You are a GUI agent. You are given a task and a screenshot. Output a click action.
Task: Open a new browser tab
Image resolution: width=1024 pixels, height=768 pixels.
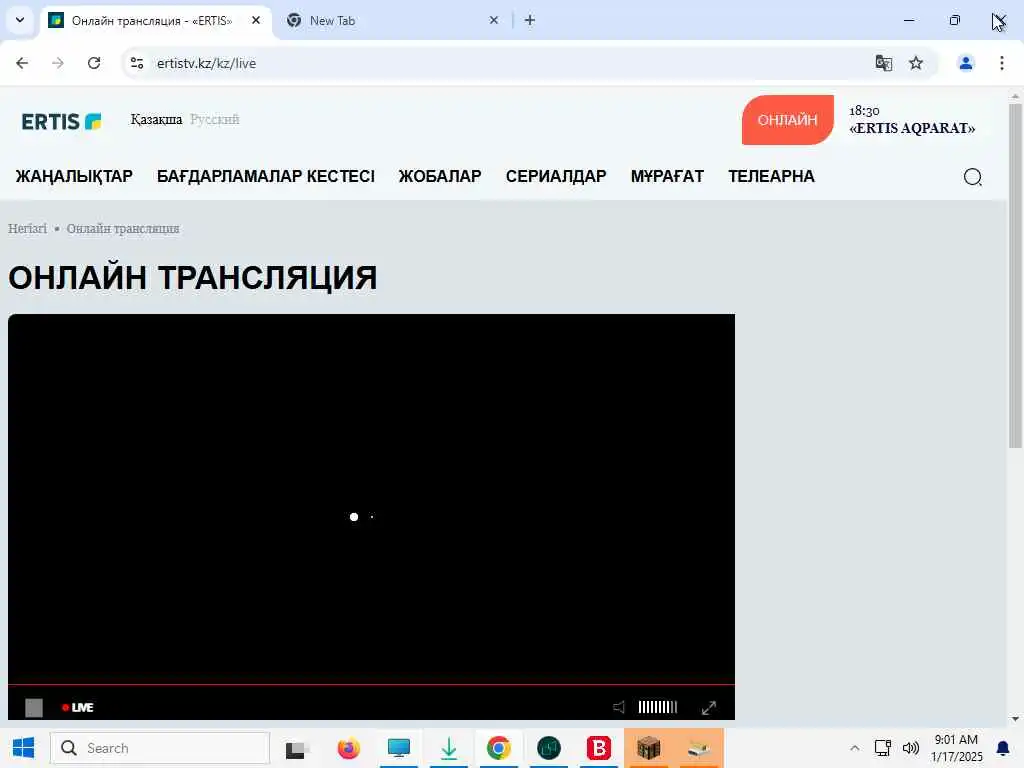coord(530,20)
